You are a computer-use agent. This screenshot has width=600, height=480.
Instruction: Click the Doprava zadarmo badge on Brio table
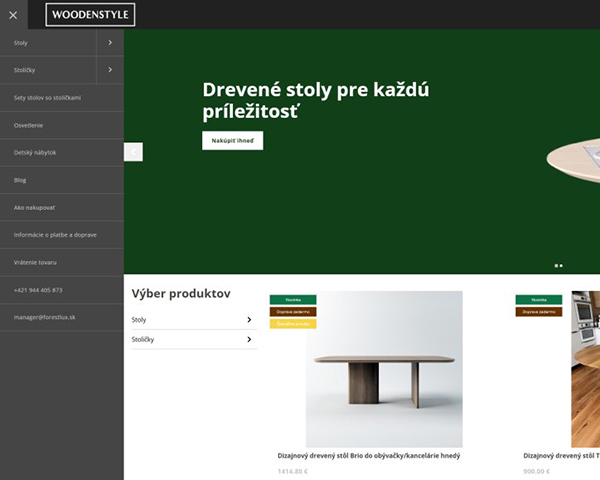coord(293,312)
